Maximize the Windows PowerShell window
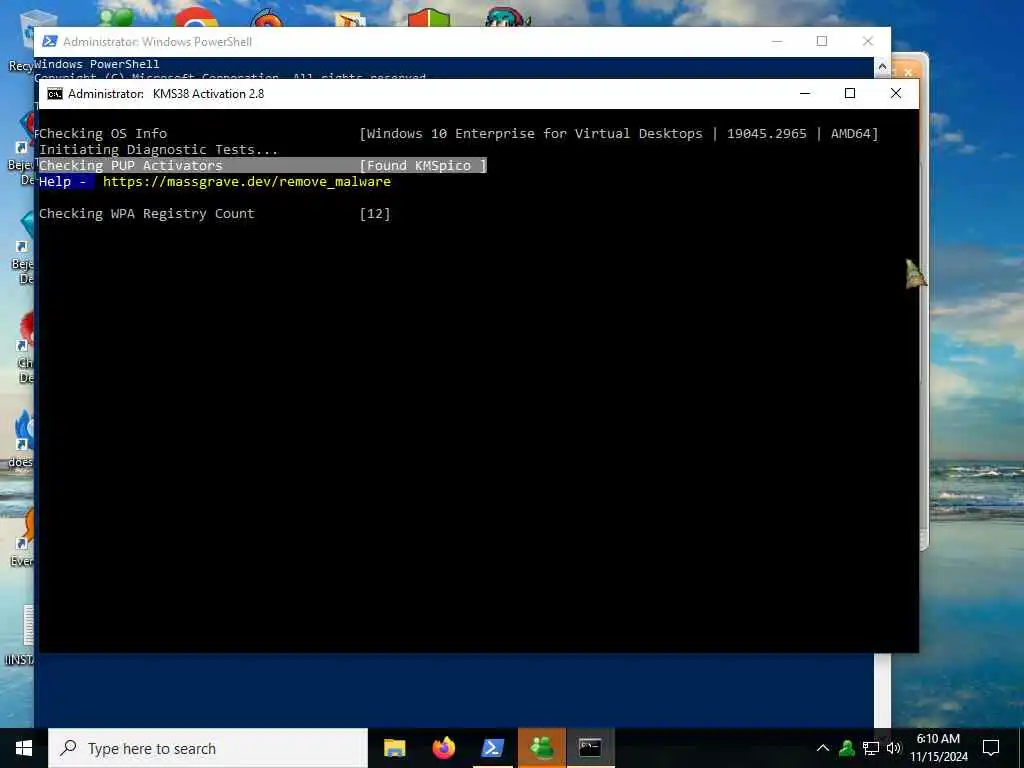The width and height of the screenshot is (1024, 768). click(822, 41)
